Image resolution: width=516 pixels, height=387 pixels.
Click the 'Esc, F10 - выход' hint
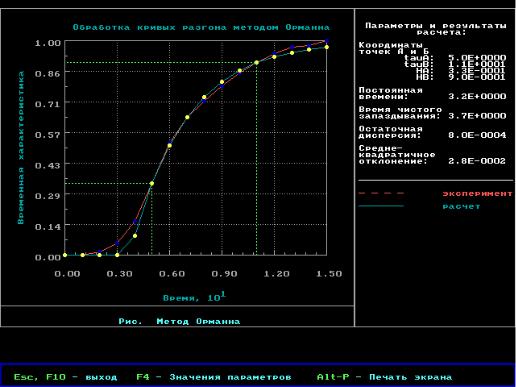tap(65, 377)
